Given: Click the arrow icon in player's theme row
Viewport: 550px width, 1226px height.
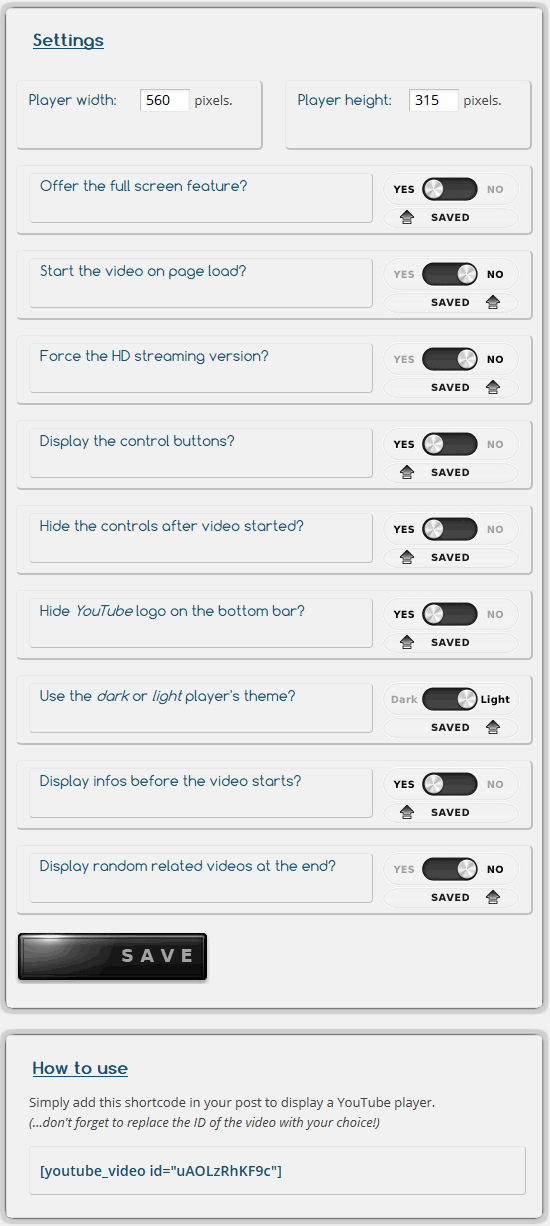Looking at the screenshot, I should pyautogui.click(x=492, y=727).
